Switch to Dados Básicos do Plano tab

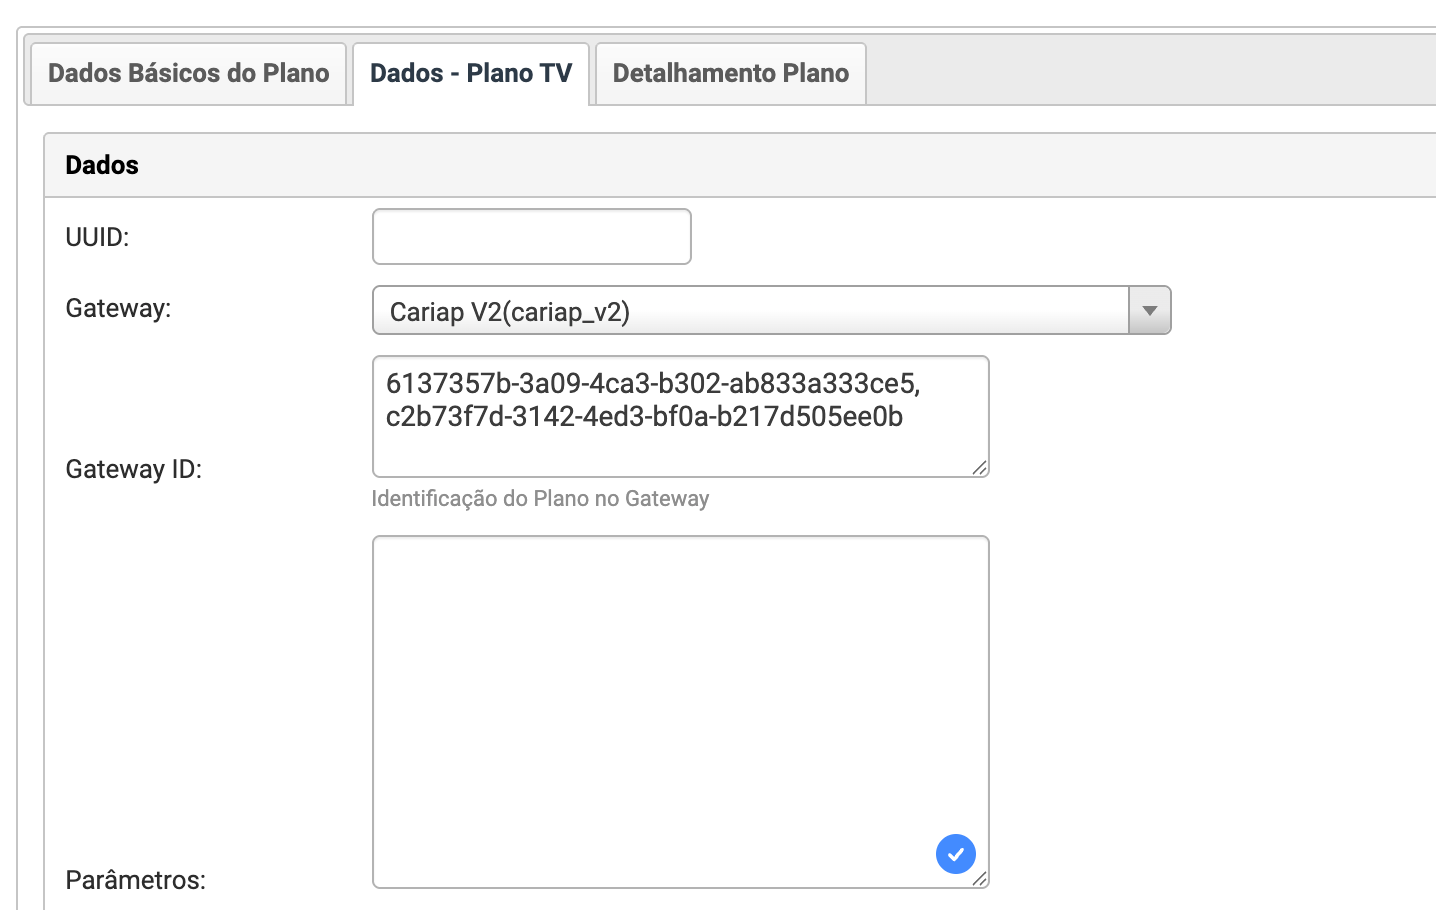pyautogui.click(x=189, y=73)
